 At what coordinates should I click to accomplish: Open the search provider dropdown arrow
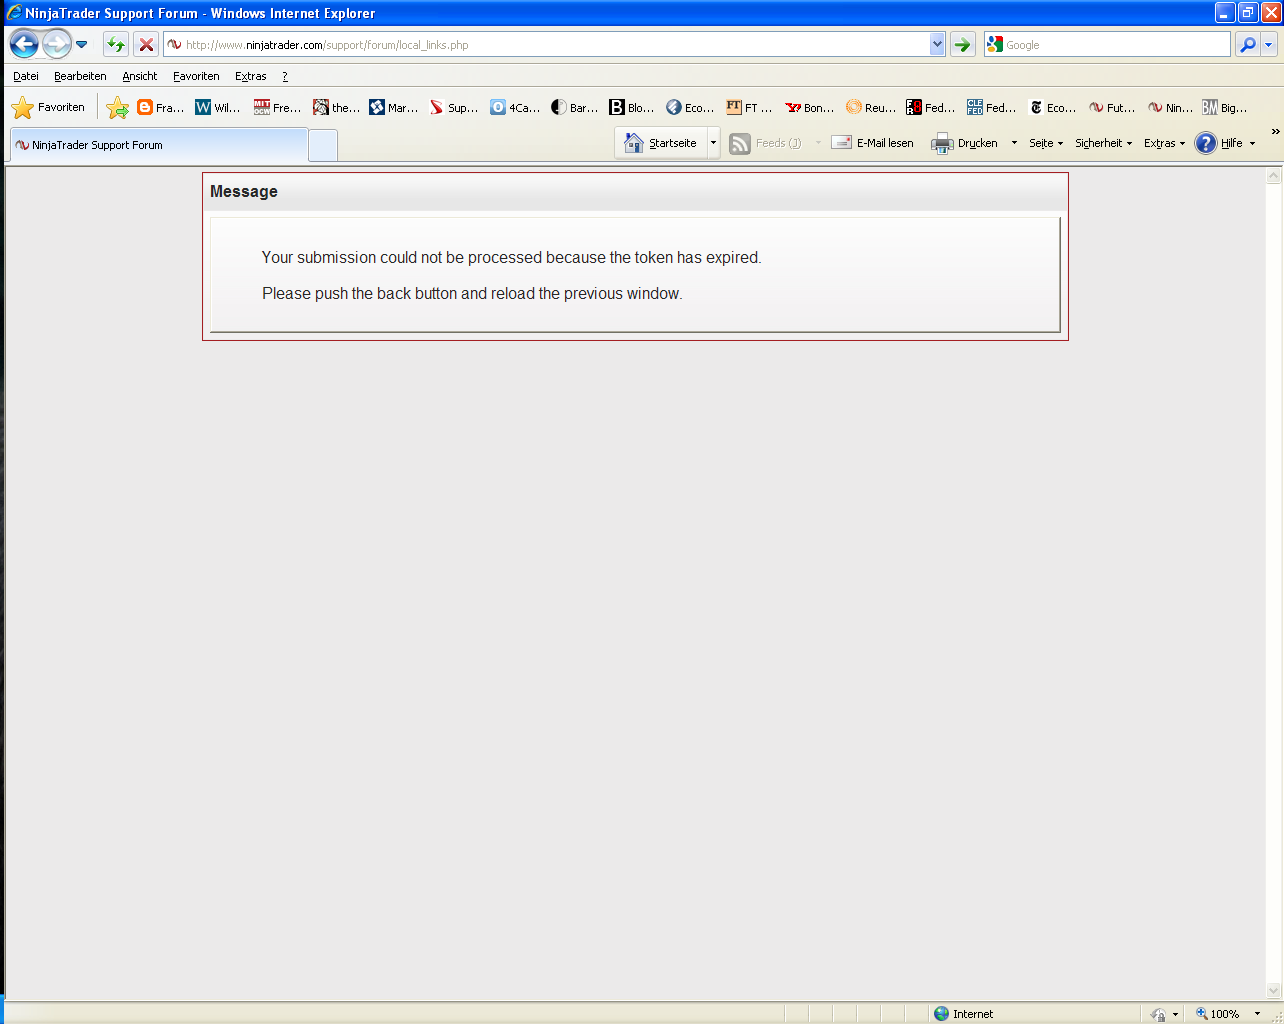(1269, 44)
